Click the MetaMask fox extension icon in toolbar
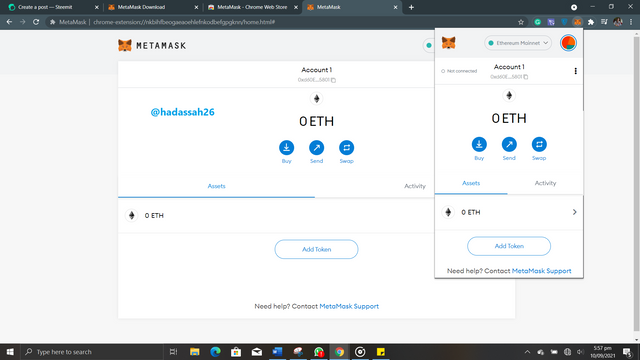Screen dimensions: 640x360 [577, 22]
